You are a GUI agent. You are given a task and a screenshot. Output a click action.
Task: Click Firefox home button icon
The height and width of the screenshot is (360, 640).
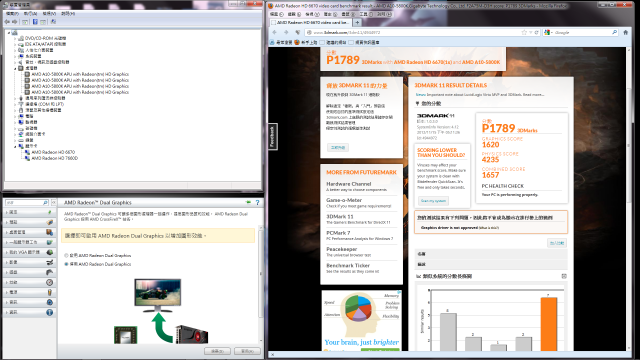[x=625, y=32]
